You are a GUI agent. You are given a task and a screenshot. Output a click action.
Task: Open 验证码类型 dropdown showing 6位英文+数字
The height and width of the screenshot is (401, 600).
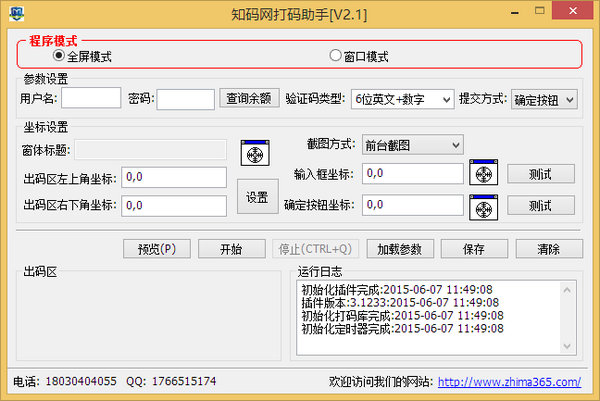pyautogui.click(x=403, y=99)
